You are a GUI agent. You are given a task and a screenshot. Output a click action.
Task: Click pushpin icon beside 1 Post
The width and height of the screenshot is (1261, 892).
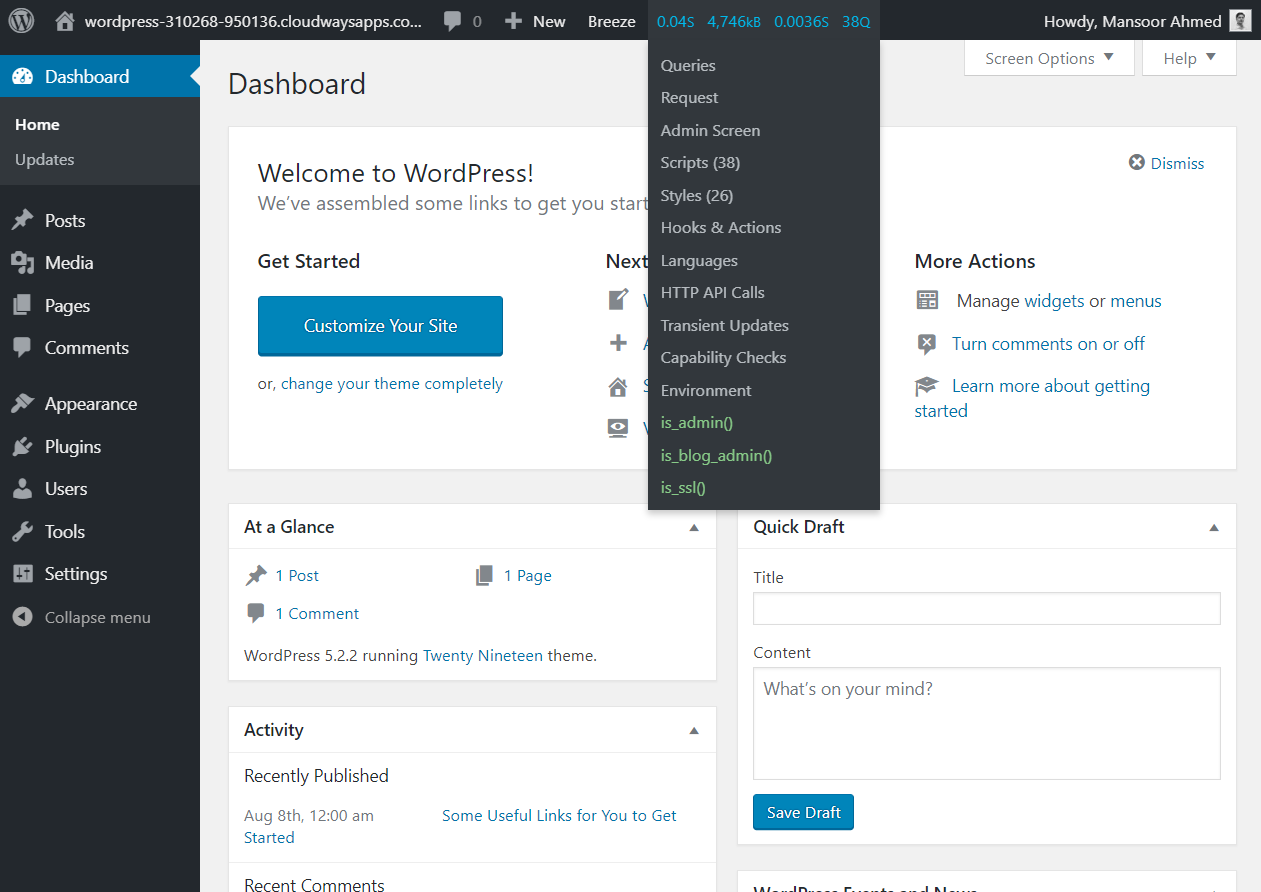click(256, 576)
